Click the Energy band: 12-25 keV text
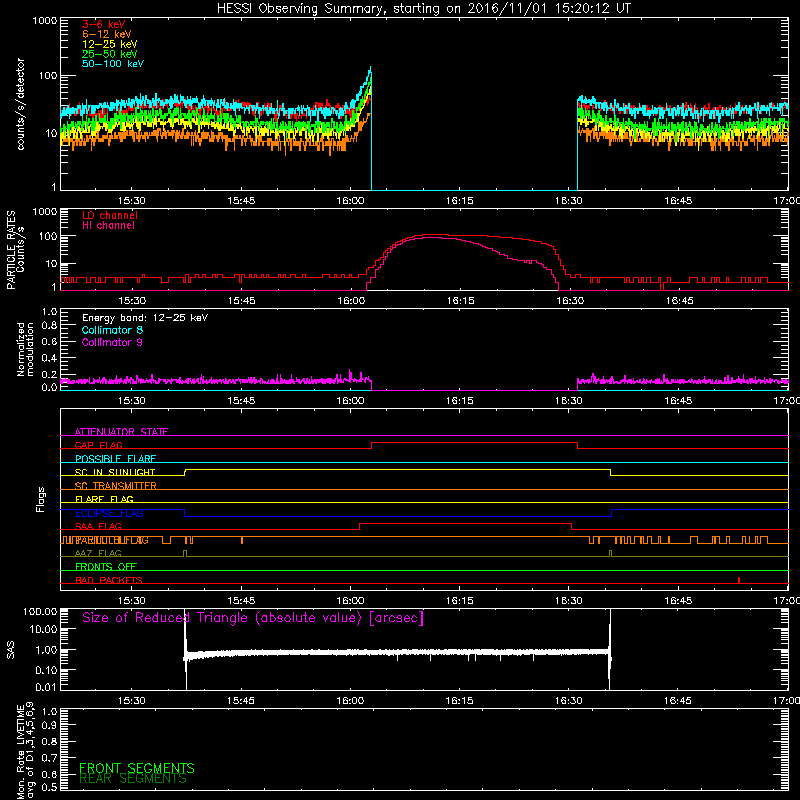 (x=145, y=318)
